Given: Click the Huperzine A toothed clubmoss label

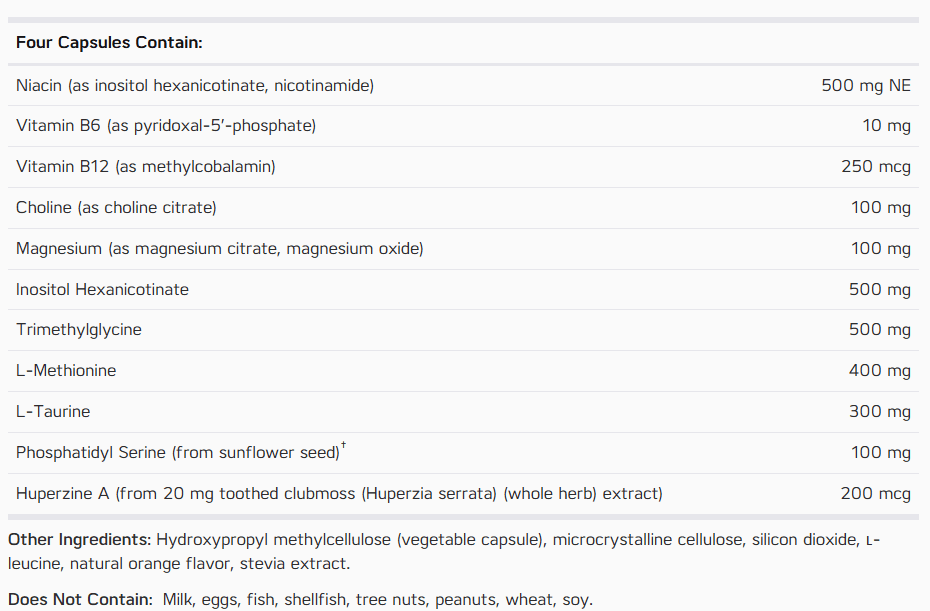Looking at the screenshot, I should [339, 494].
